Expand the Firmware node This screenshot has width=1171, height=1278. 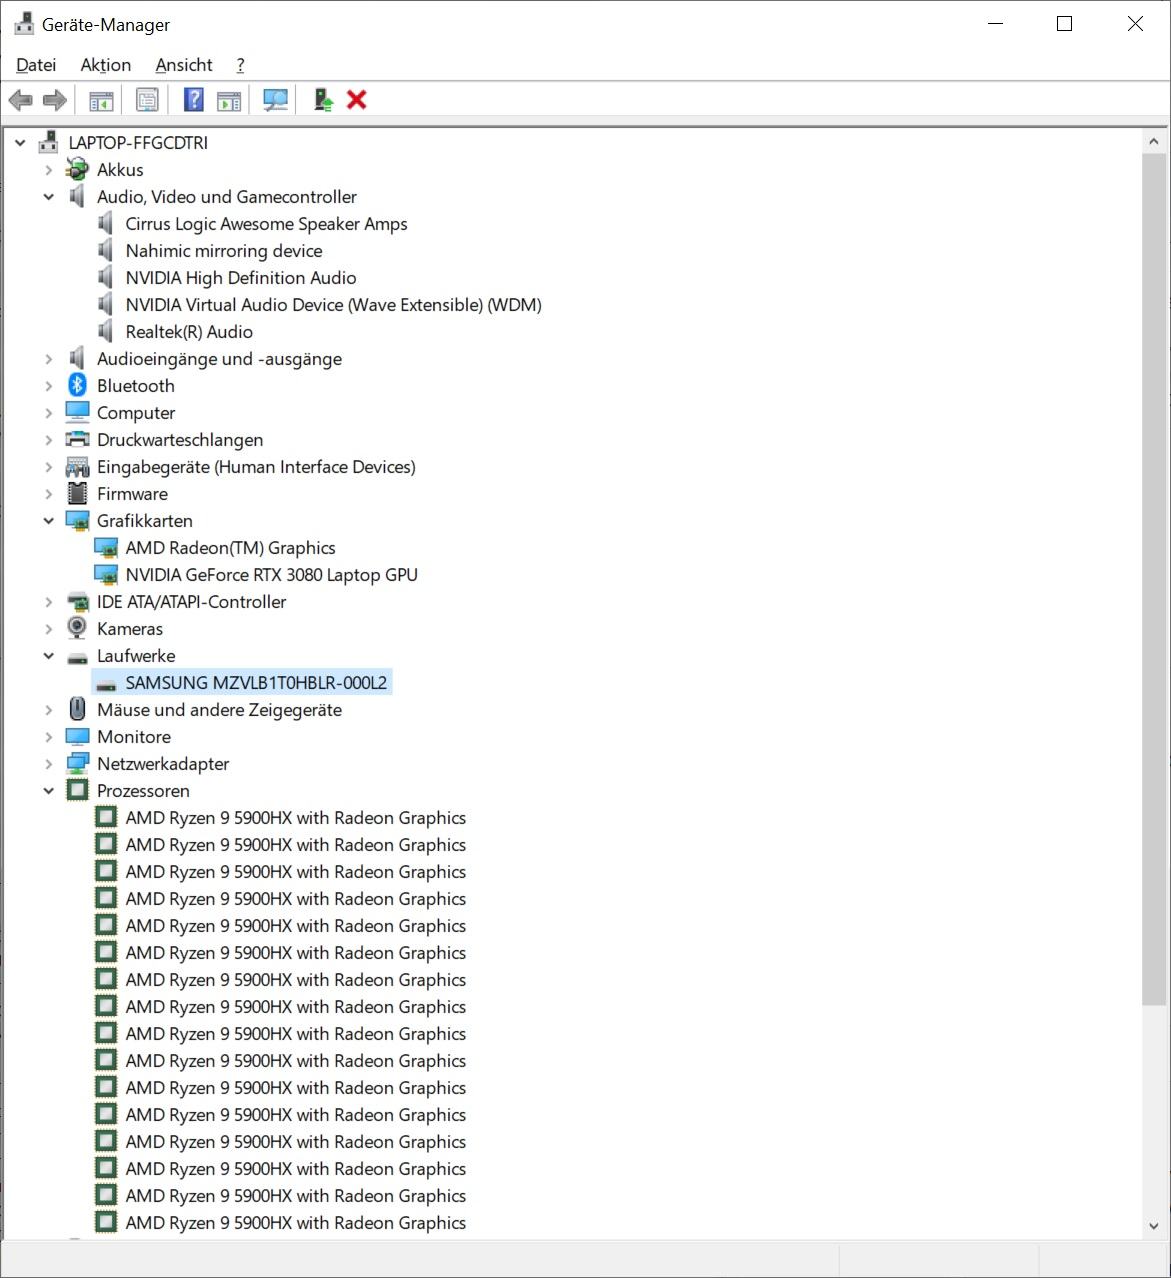click(x=48, y=494)
